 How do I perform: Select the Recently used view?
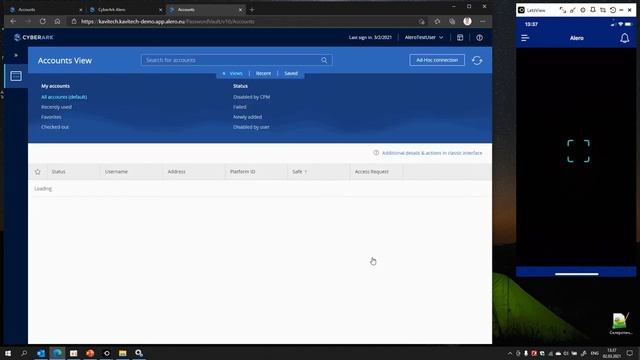point(56,107)
